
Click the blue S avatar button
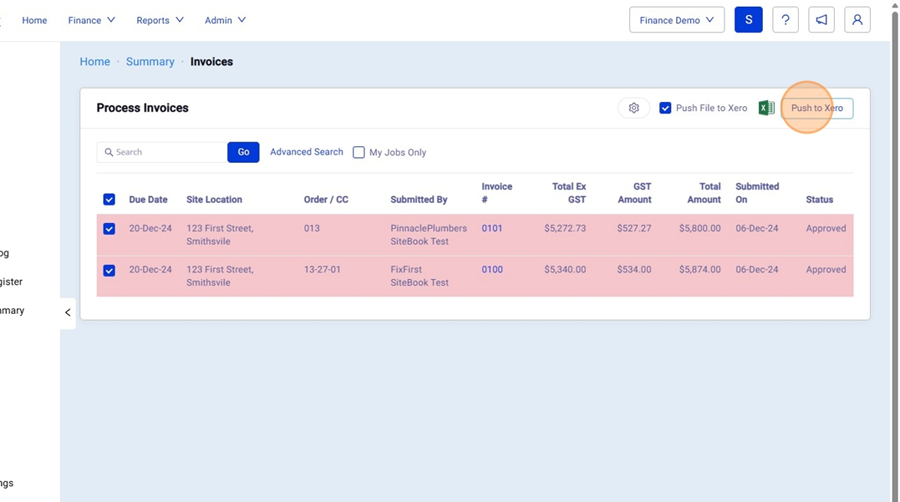pyautogui.click(x=748, y=20)
